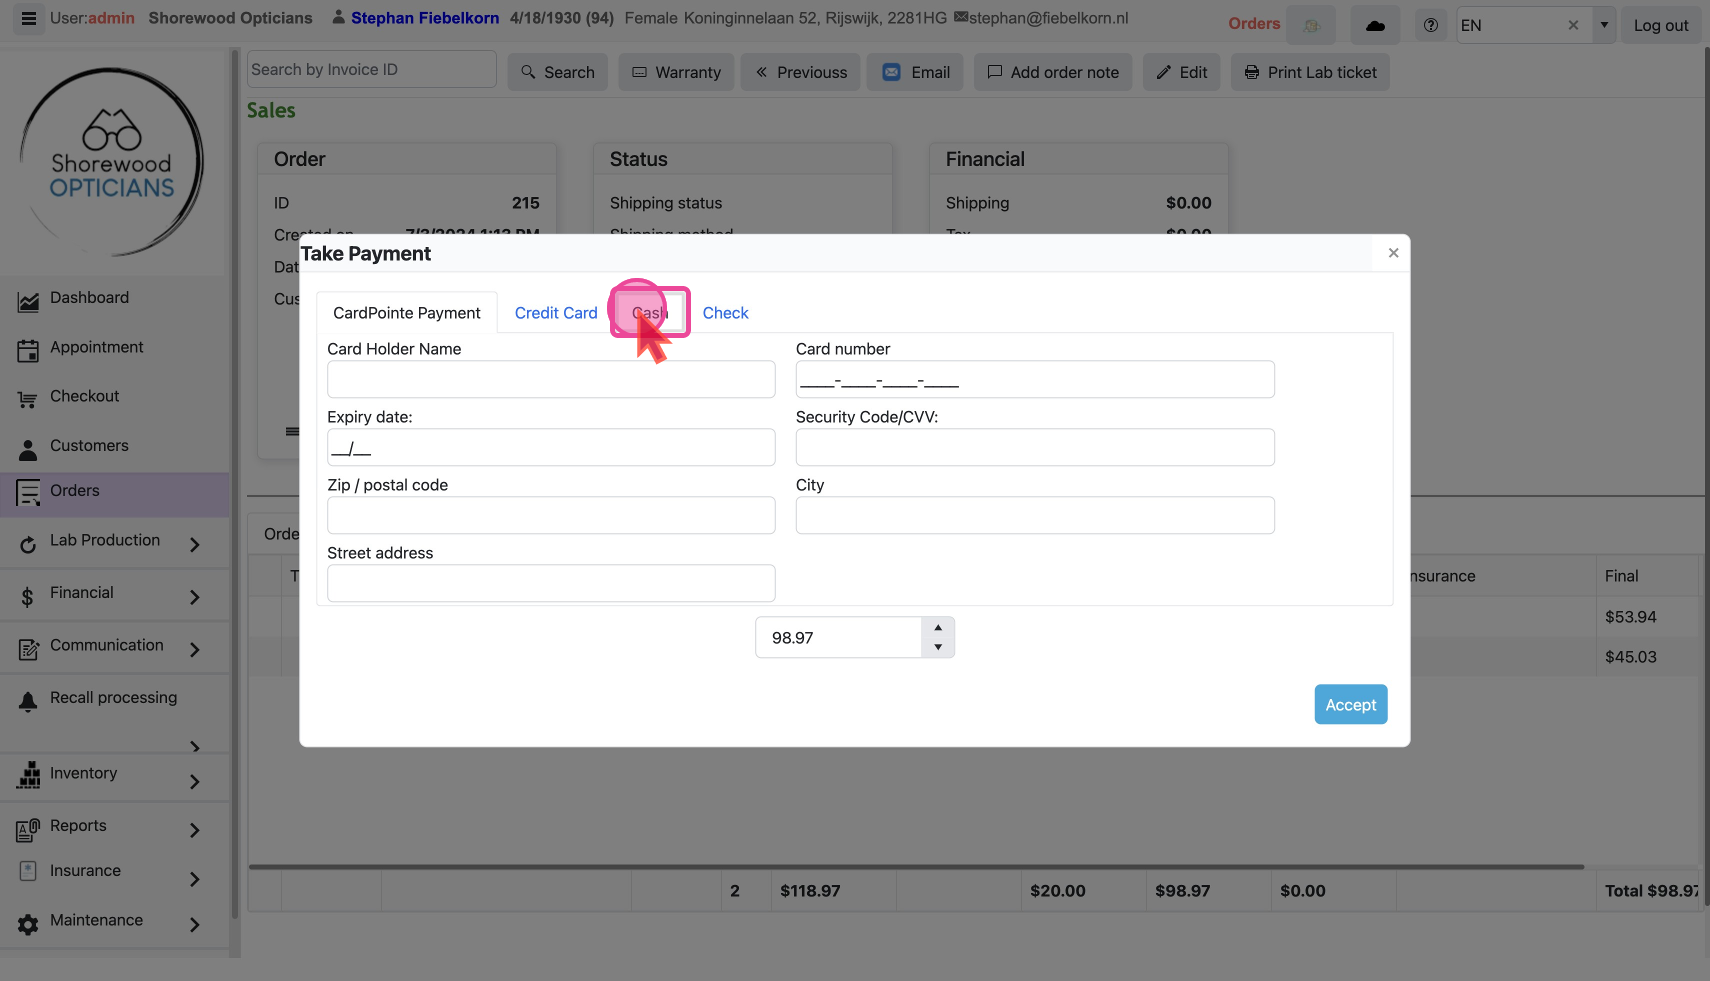The image size is (1710, 981).
Task: Close the Take Payment dialog
Action: [1393, 253]
